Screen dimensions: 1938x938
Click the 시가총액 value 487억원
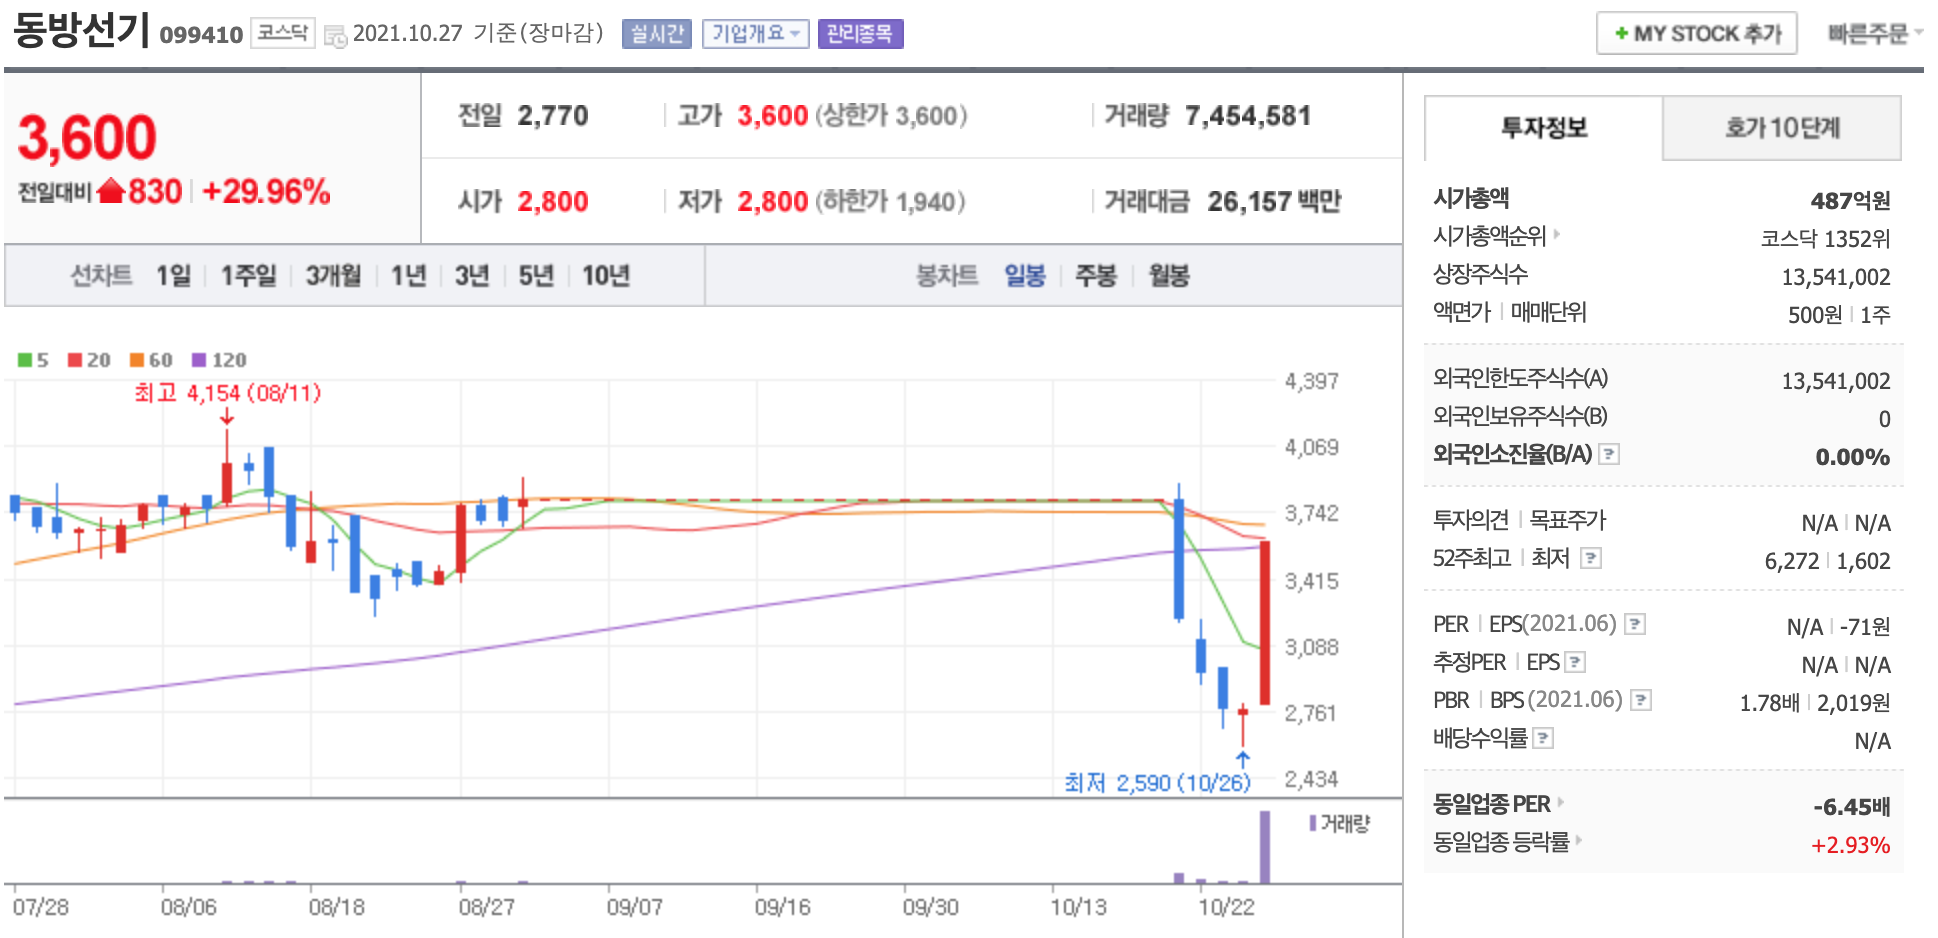pos(1850,200)
